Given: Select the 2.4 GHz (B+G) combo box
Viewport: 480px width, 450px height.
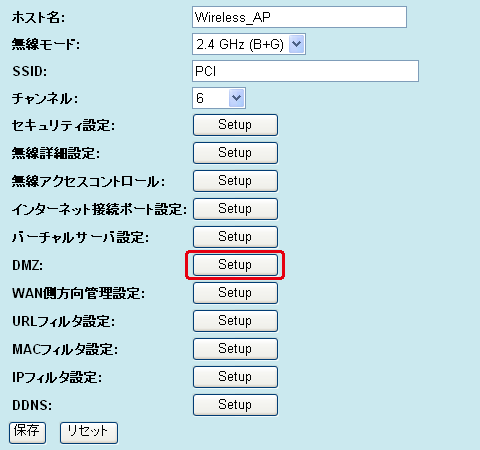Looking at the screenshot, I should coord(249,44).
